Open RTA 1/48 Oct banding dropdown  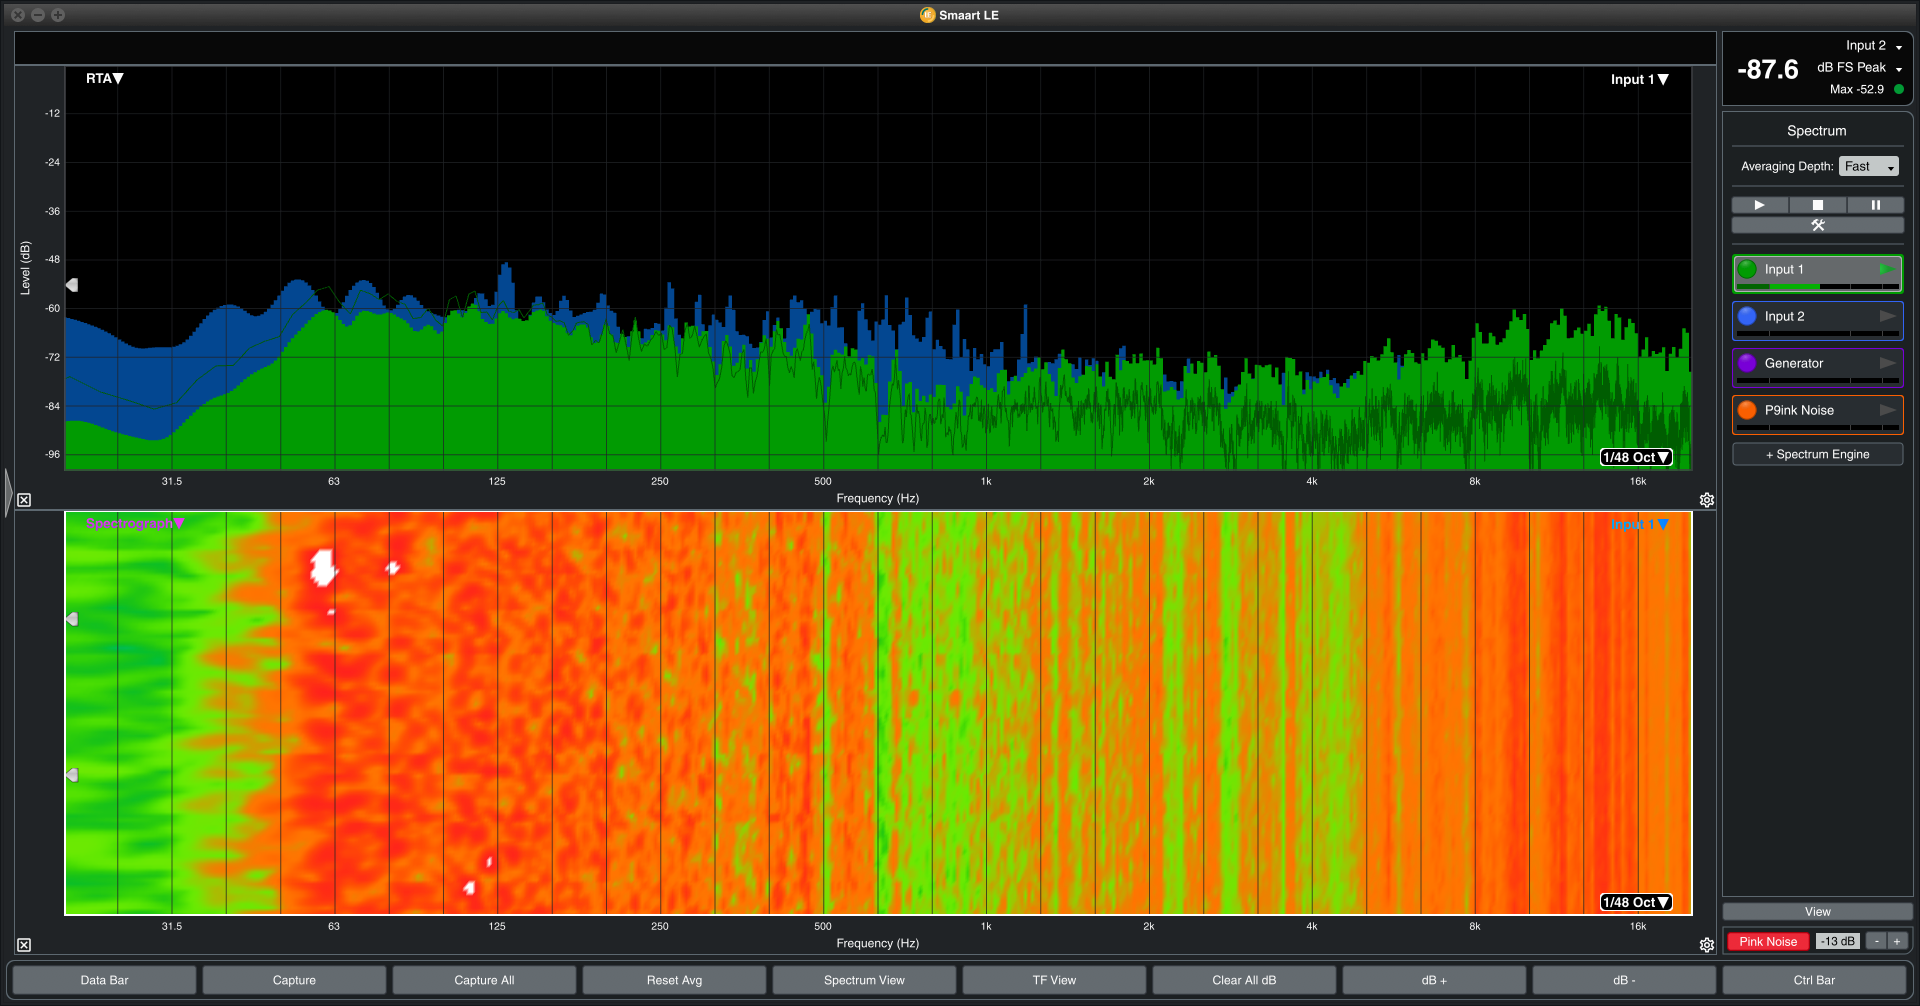pyautogui.click(x=1636, y=457)
